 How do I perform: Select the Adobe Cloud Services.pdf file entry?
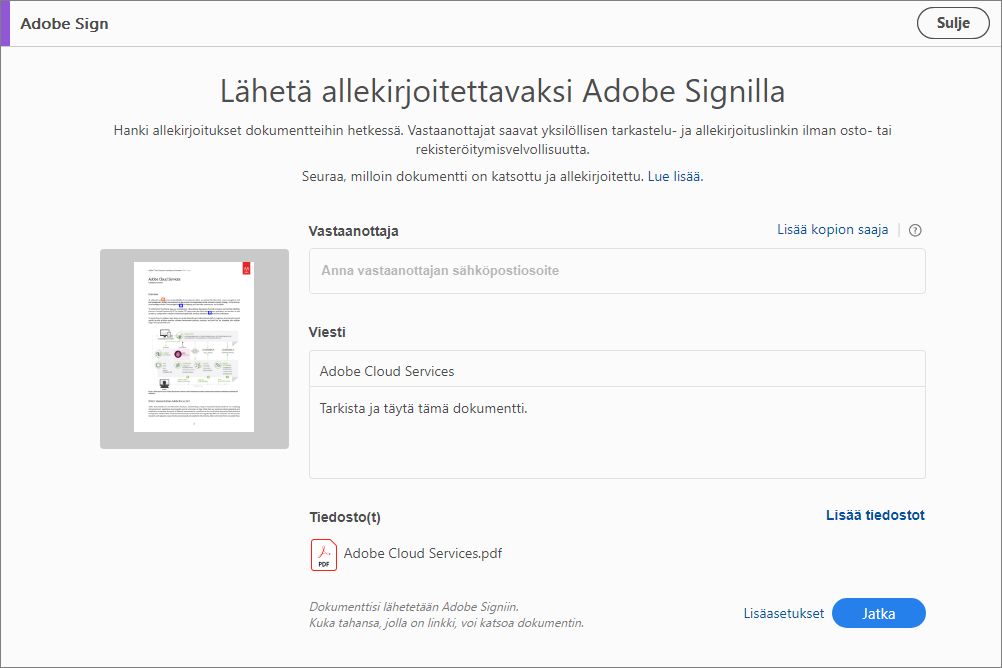(422, 553)
